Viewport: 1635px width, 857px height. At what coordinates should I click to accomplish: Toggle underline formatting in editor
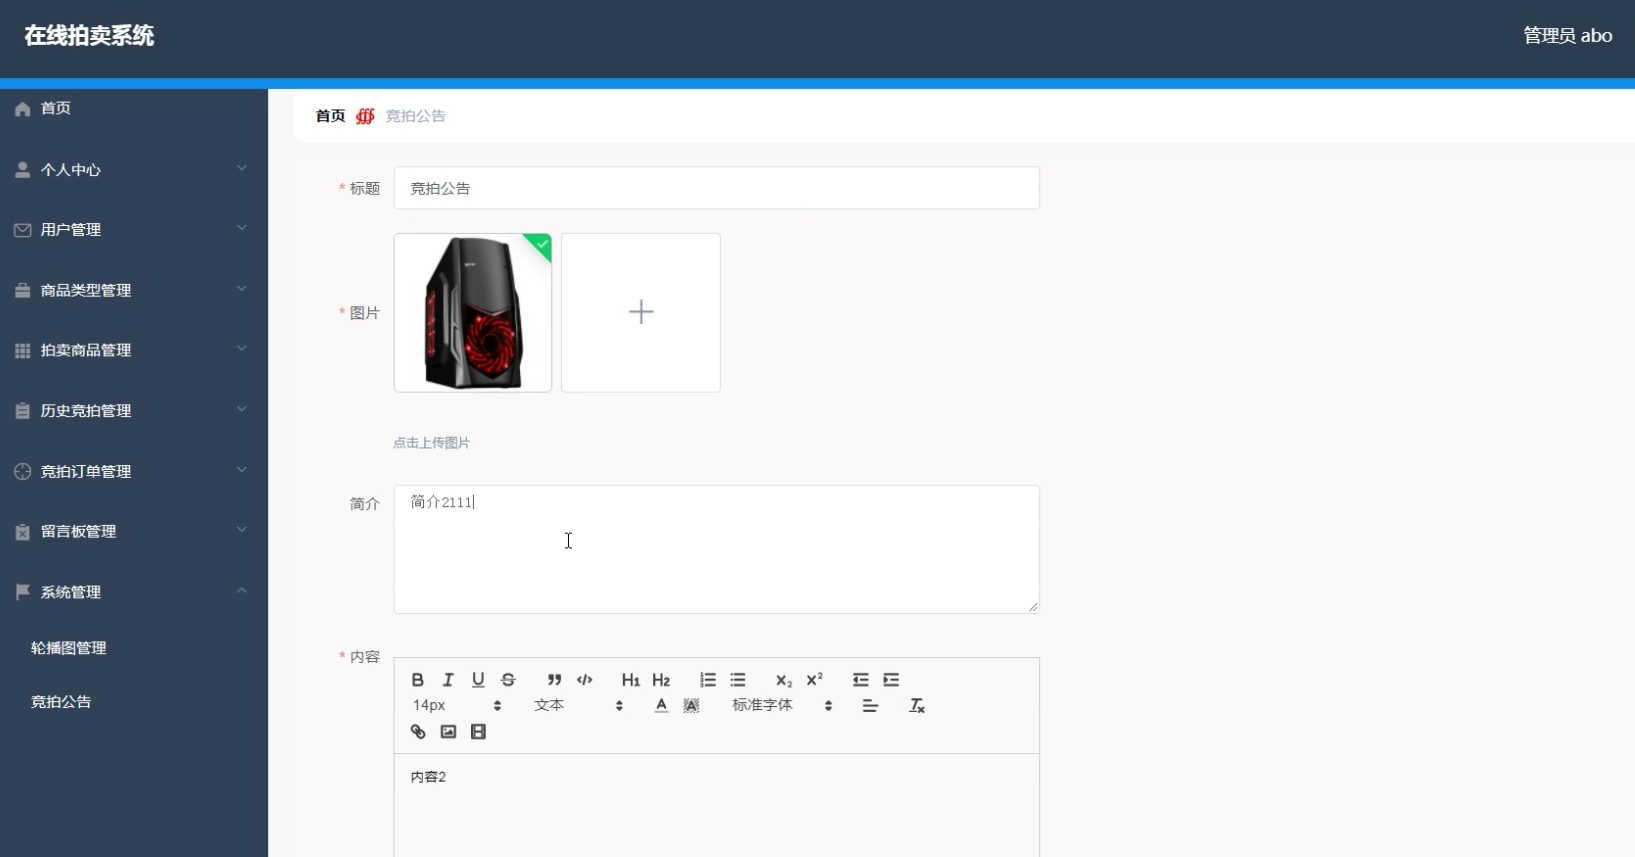pyautogui.click(x=478, y=680)
